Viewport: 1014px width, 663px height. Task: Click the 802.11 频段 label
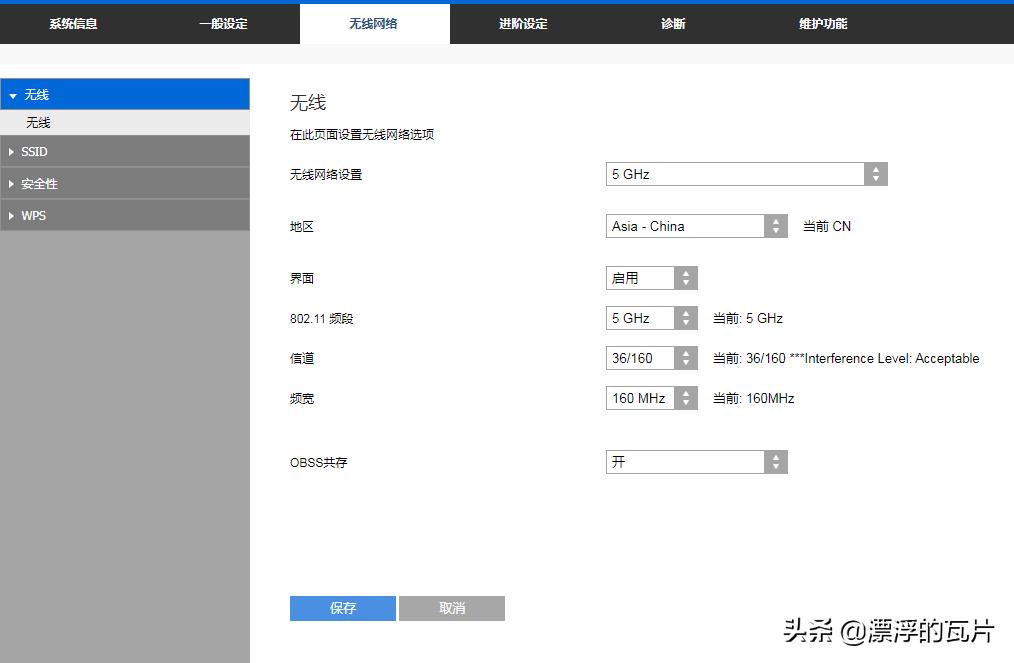(321, 318)
